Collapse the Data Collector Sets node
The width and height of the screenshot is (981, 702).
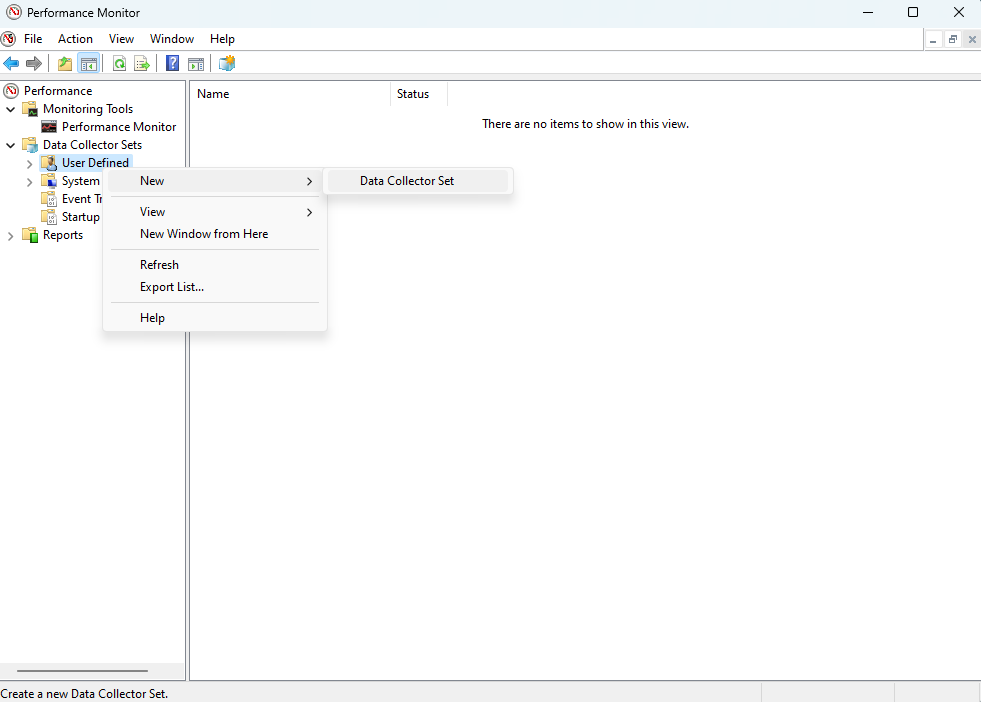11,145
